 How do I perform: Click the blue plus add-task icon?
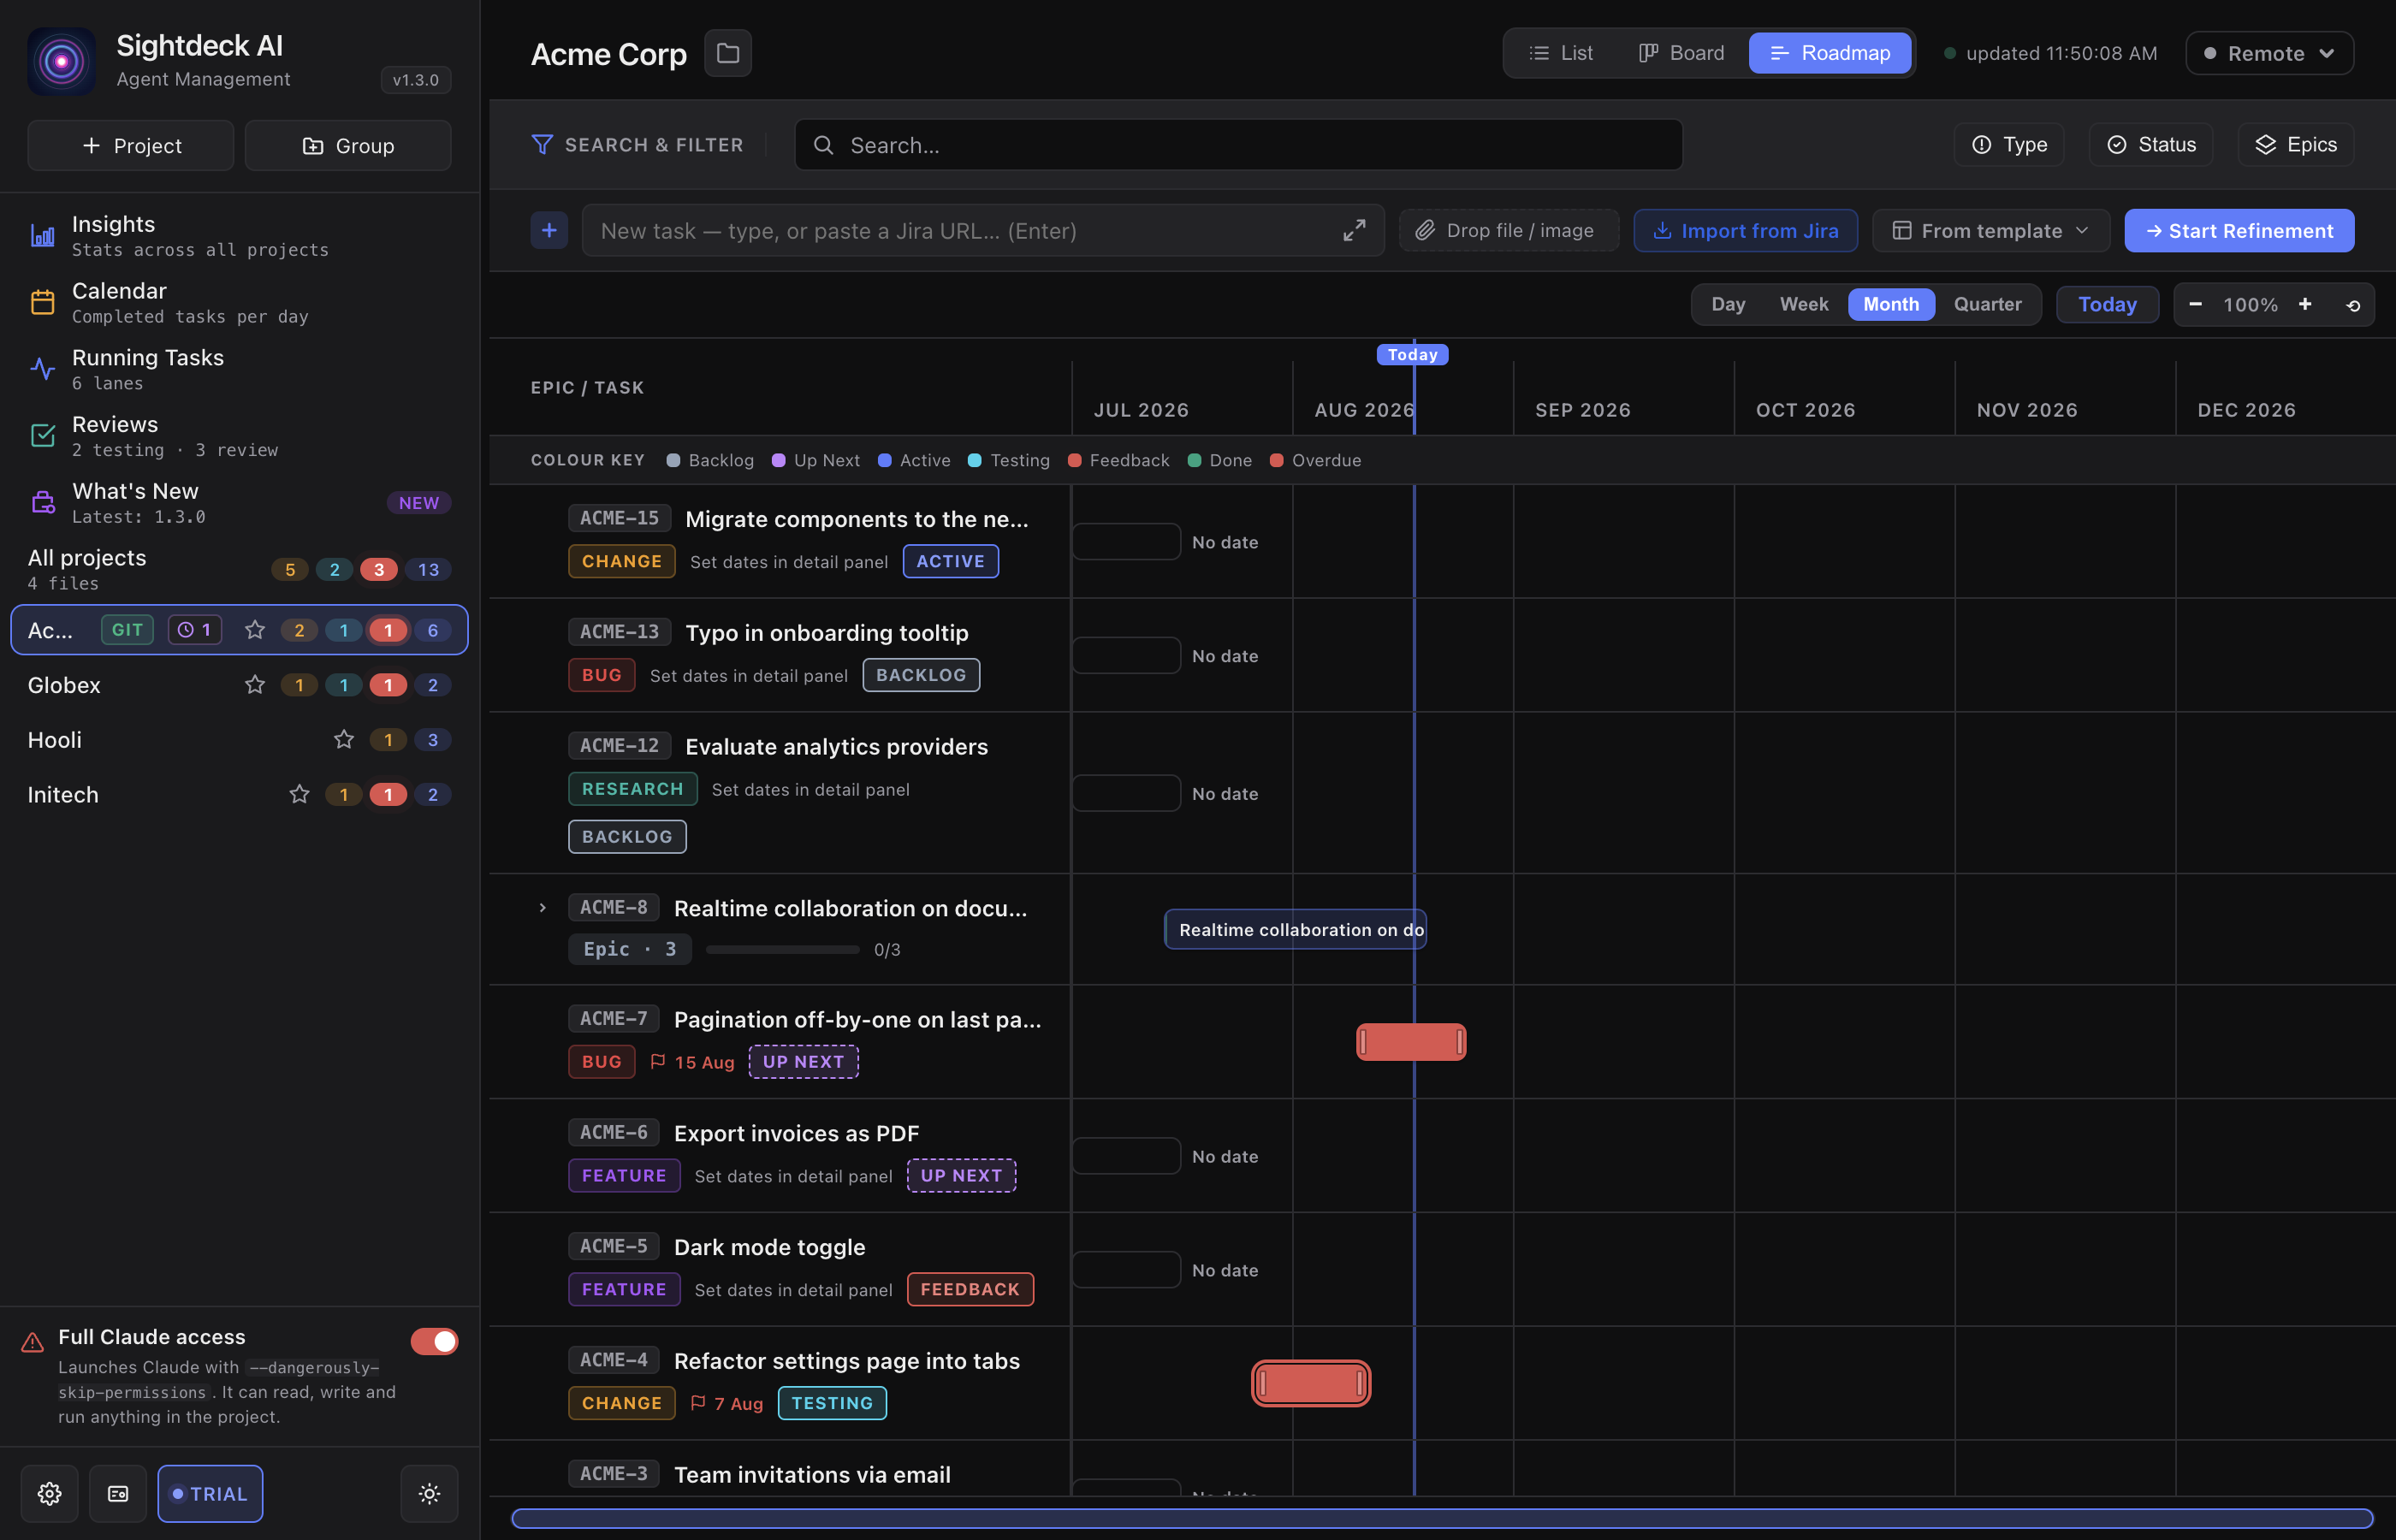(x=549, y=231)
